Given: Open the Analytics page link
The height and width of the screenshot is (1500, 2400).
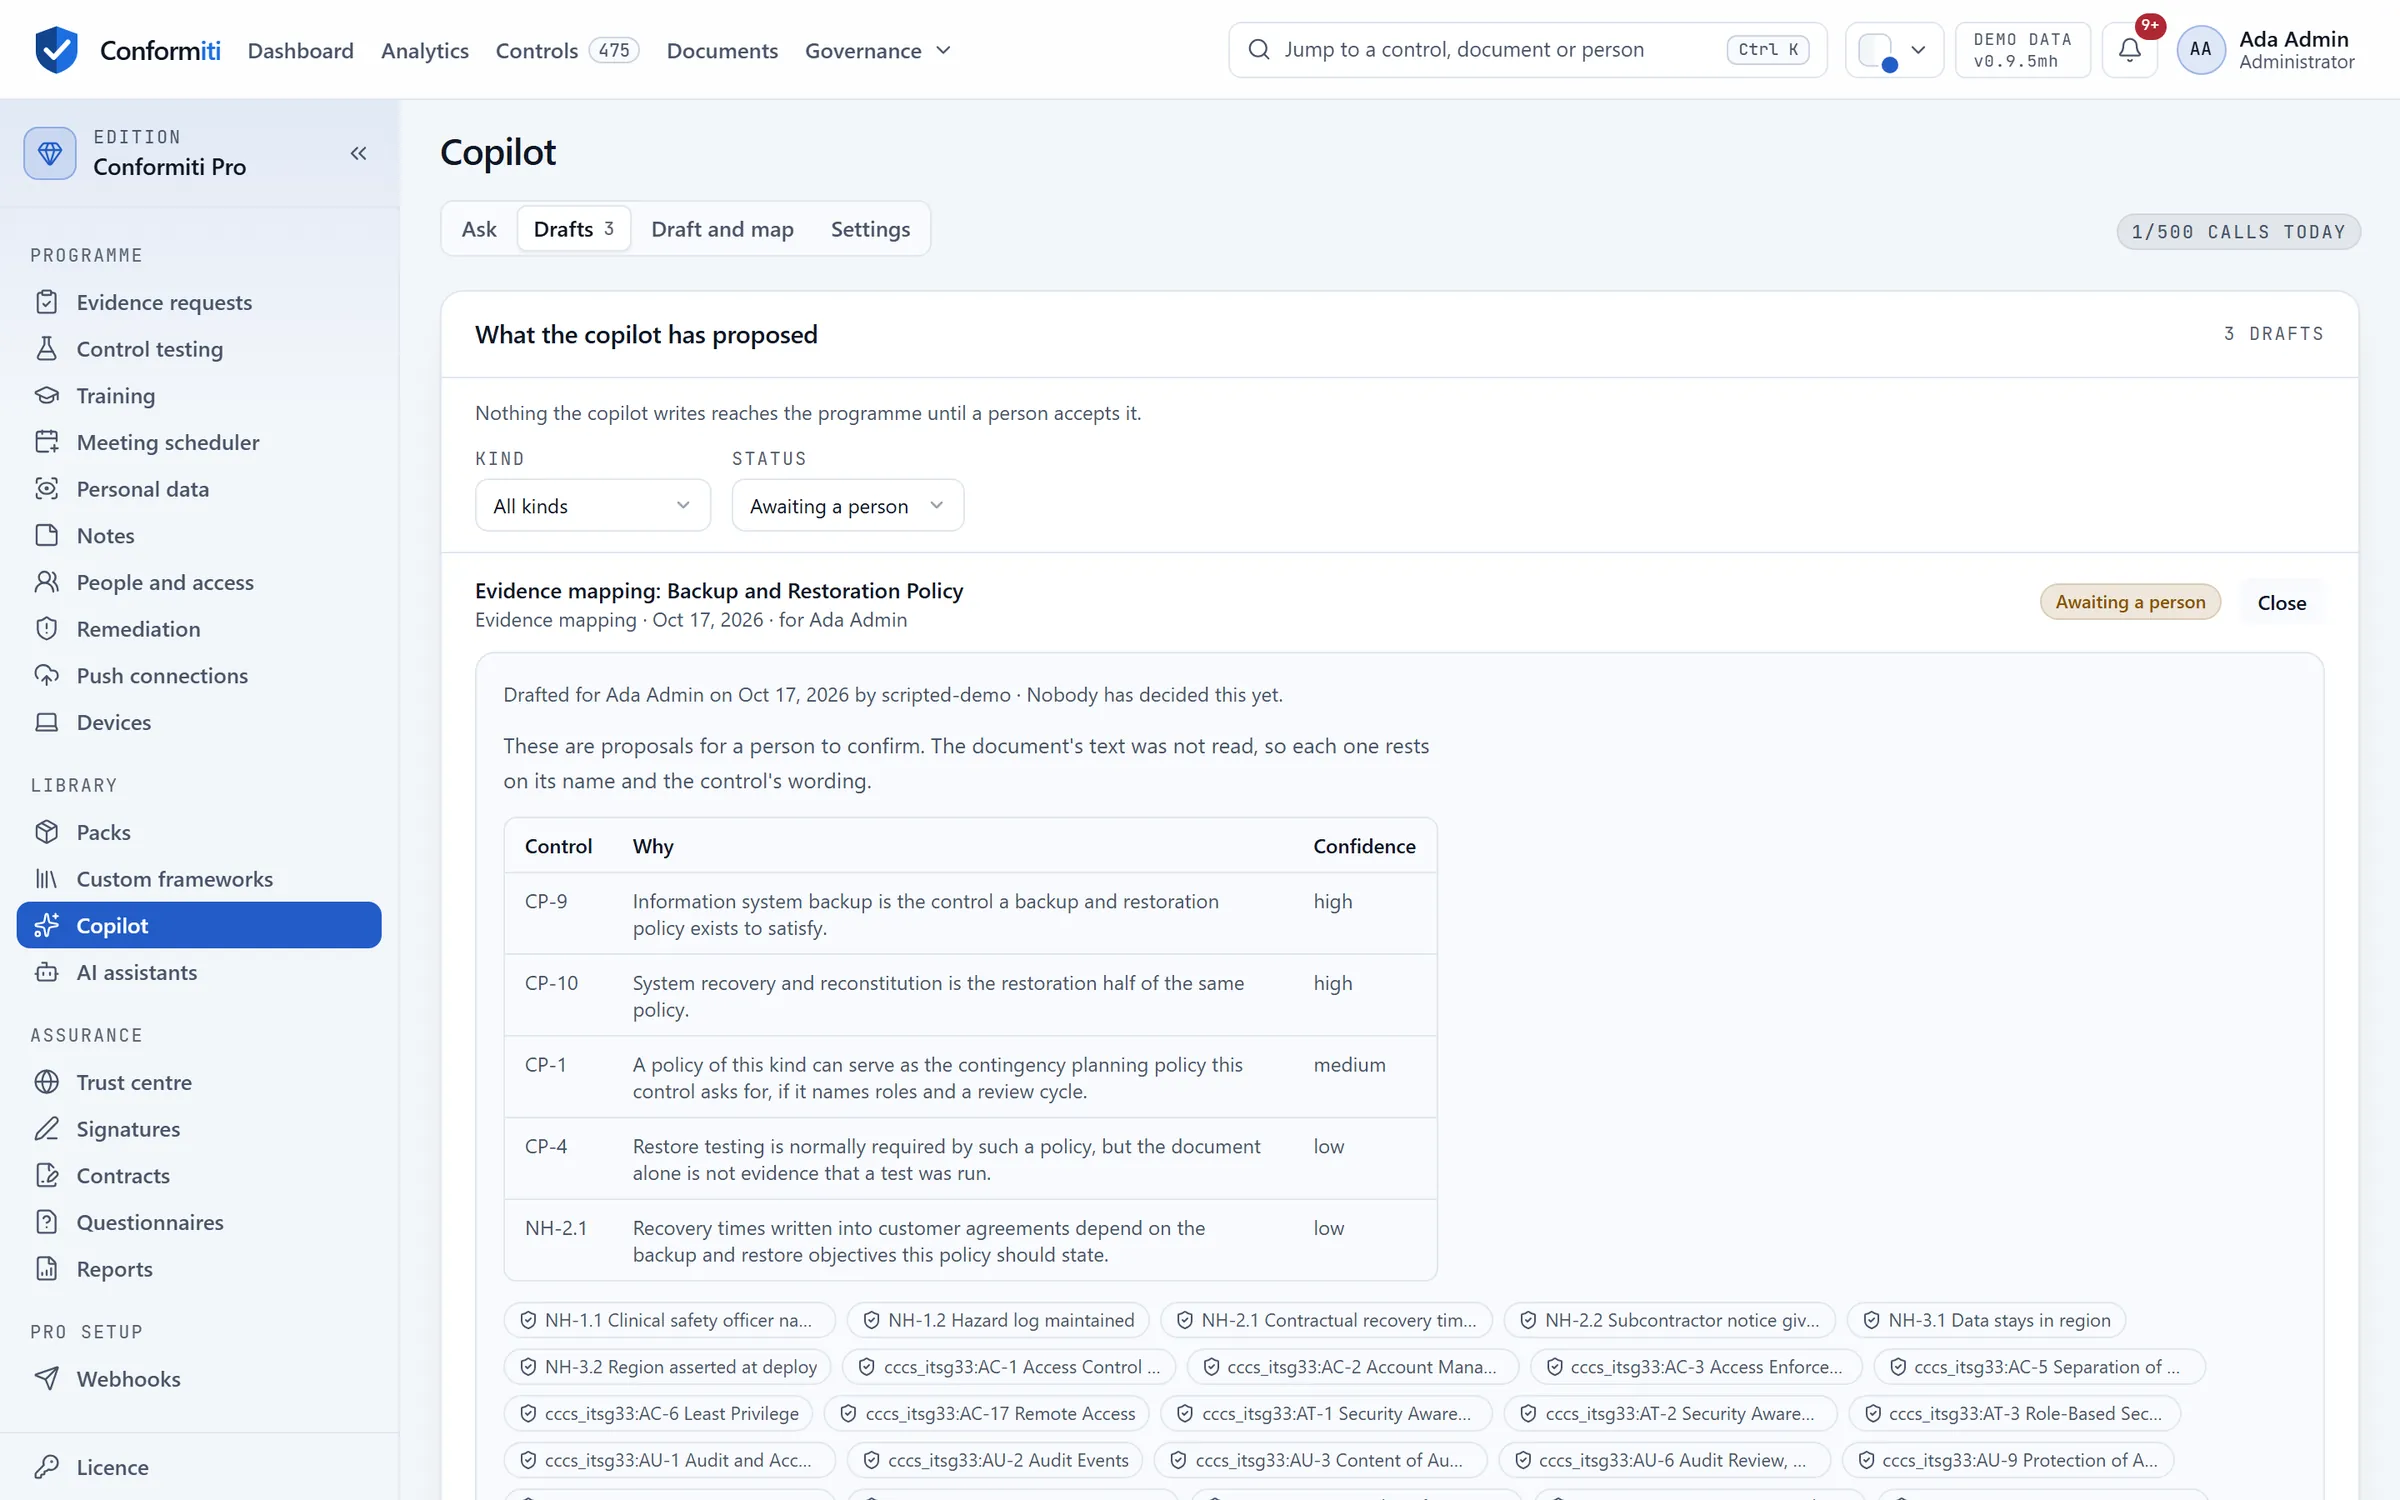Looking at the screenshot, I should (425, 50).
